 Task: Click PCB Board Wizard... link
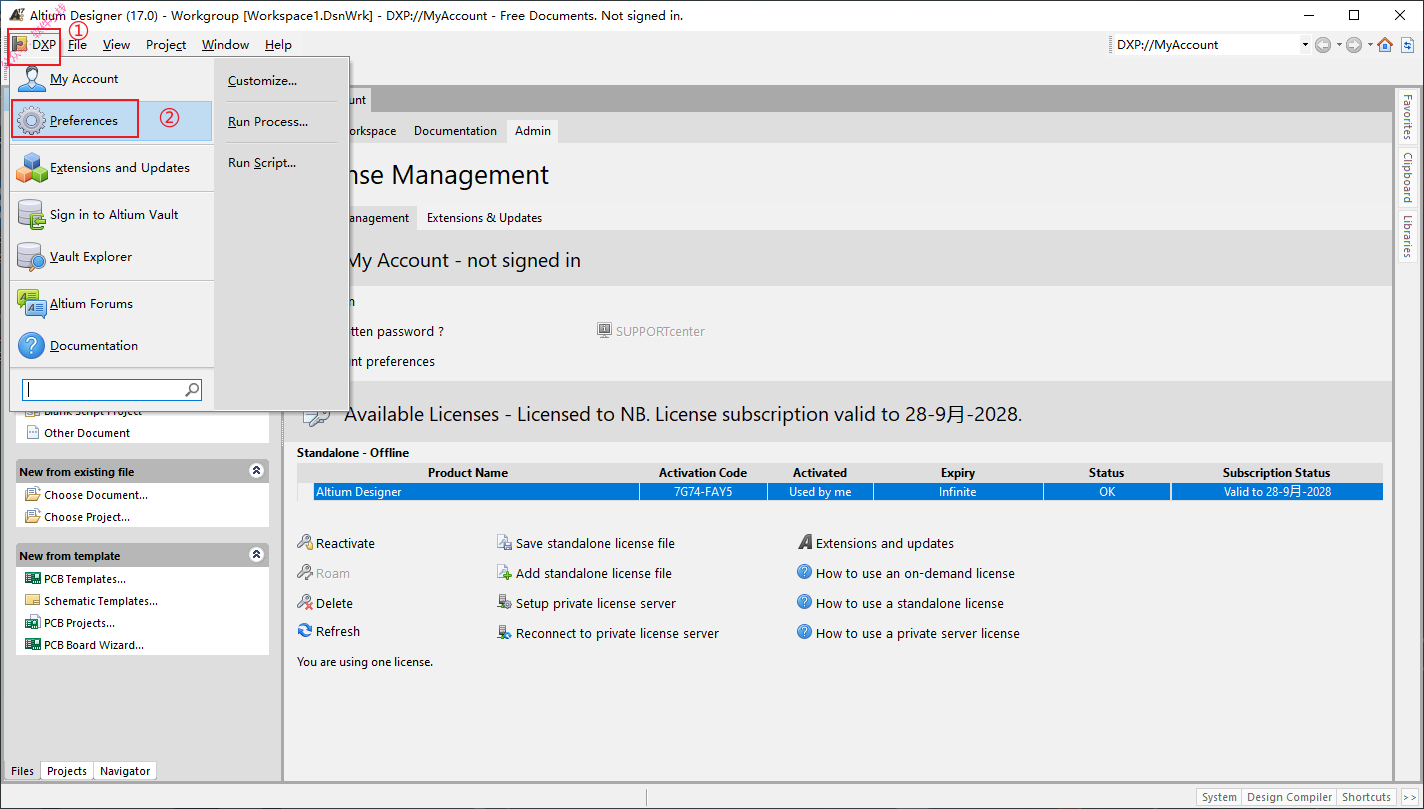coord(94,645)
